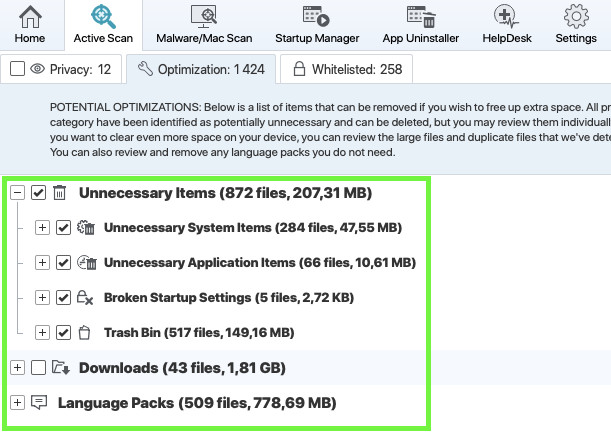Select Broken Startup Settings (5 files, 2,72 KB)
Screen dimensions: 611x439
click(x=229, y=298)
